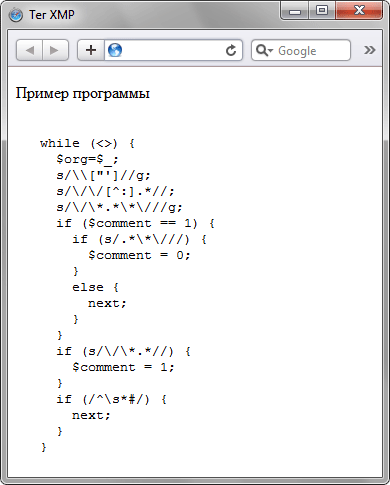Click the line 's/\/\/[^:].*//;'

click(115, 191)
